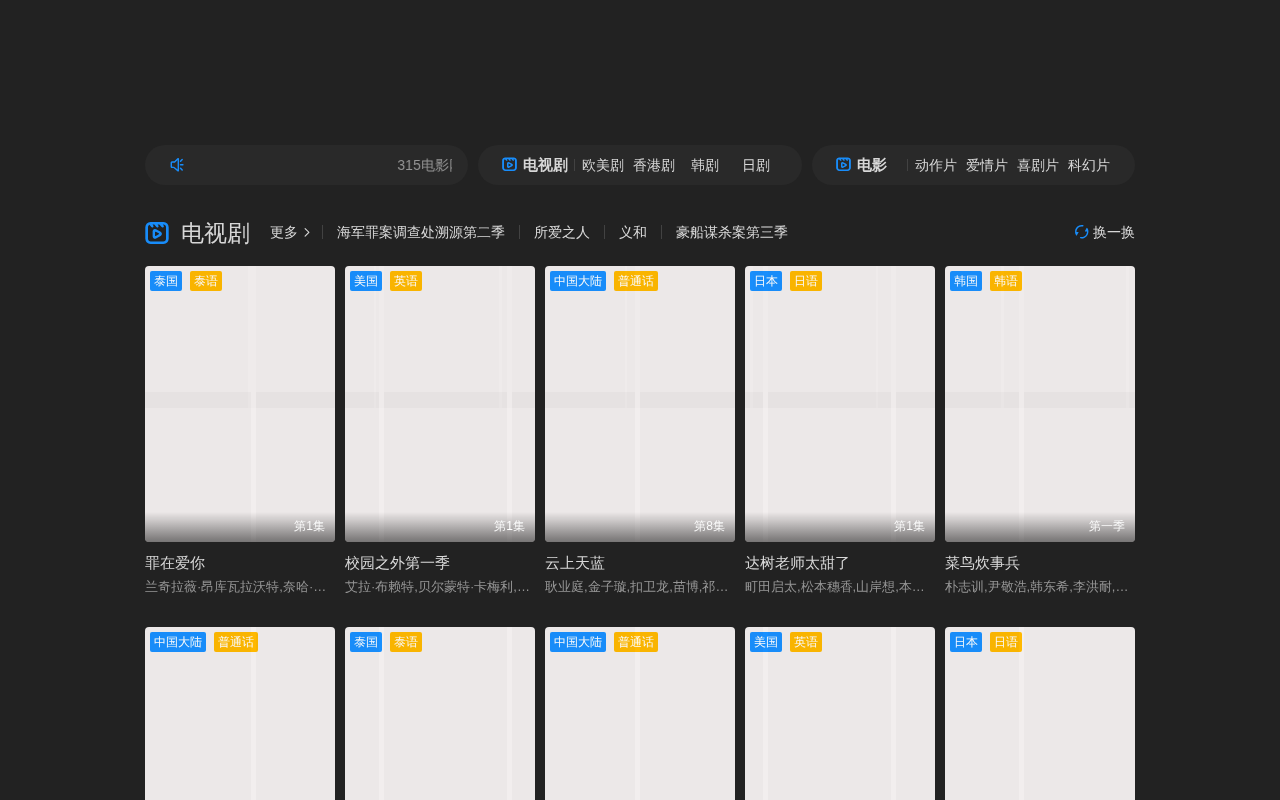Click the speaker announcement icon

tap(177, 165)
